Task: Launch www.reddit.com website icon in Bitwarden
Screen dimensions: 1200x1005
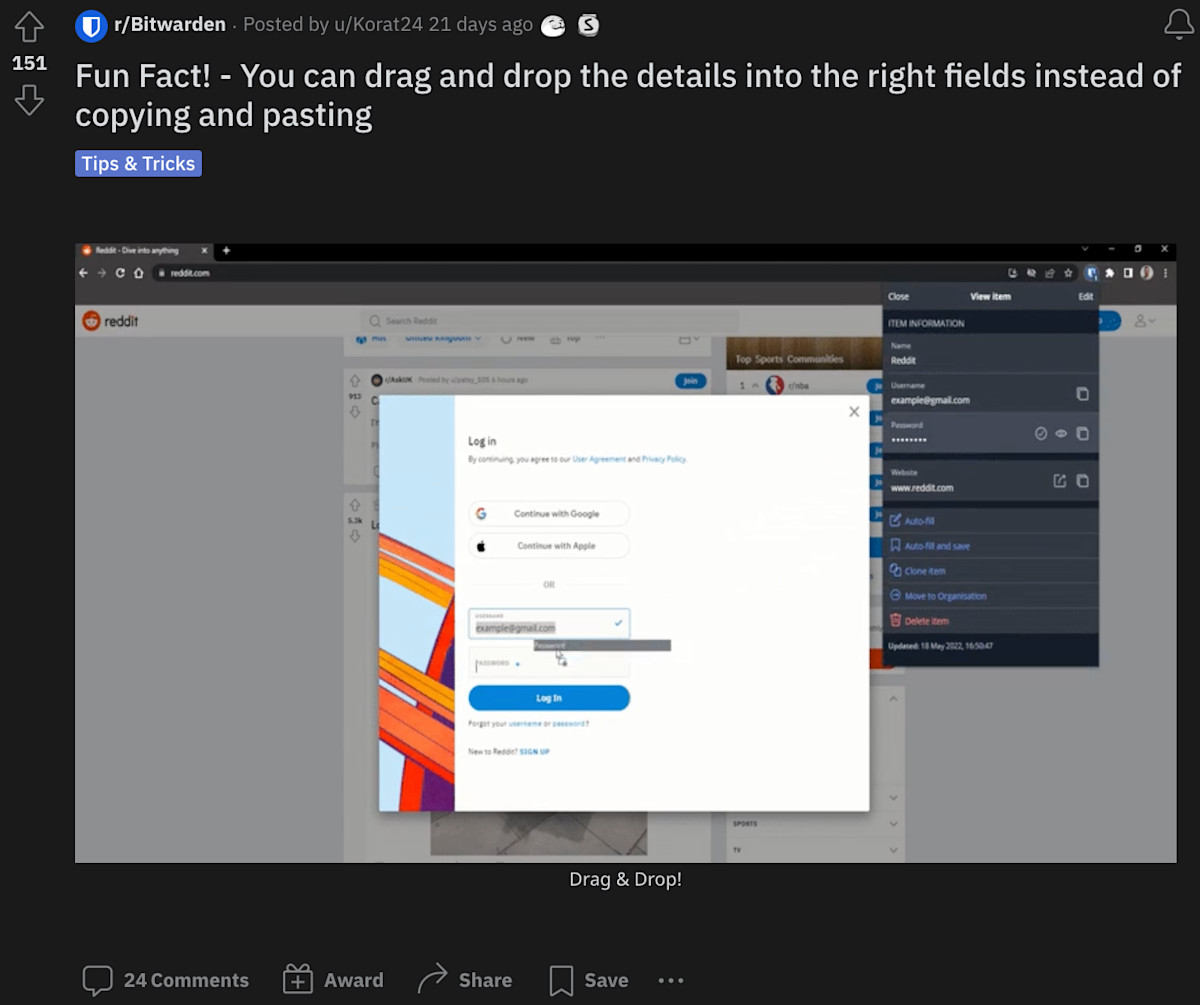Action: click(1060, 481)
